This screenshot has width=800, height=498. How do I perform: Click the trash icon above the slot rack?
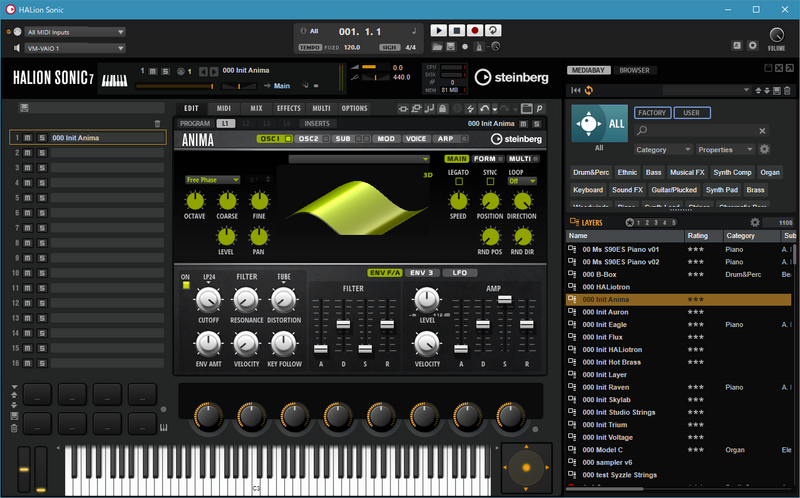click(157, 123)
